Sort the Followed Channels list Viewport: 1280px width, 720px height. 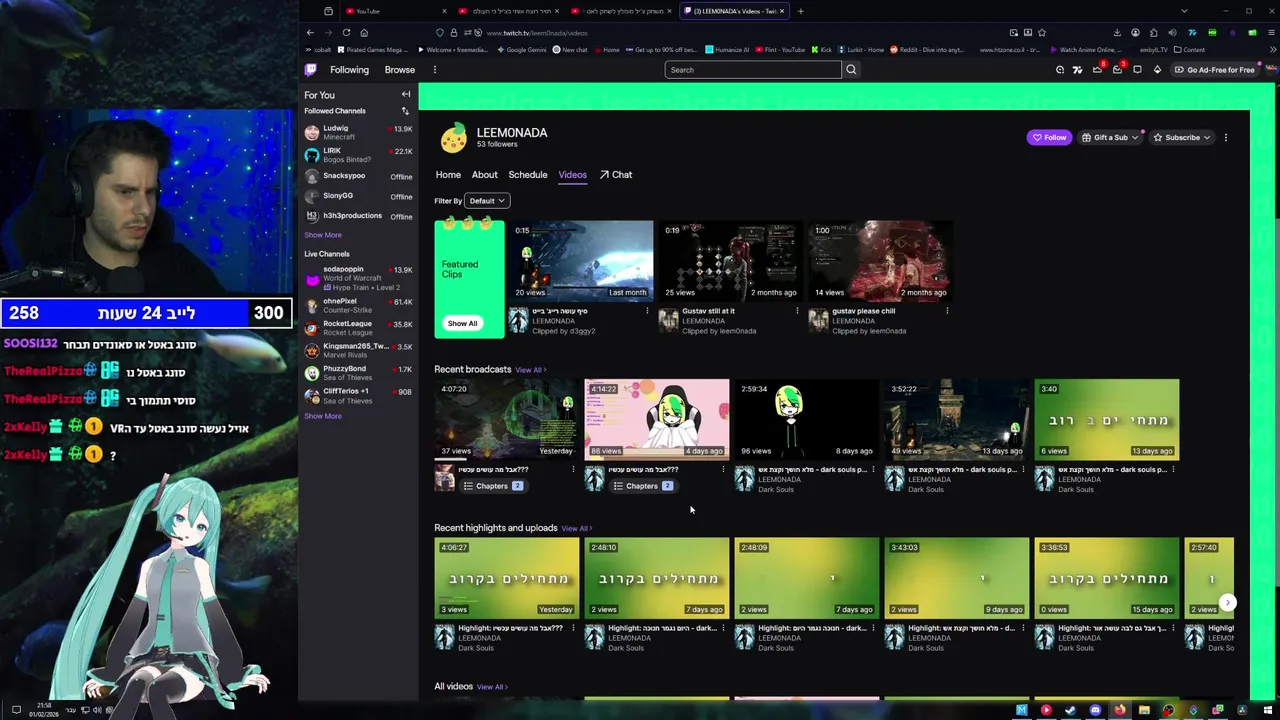point(405,111)
